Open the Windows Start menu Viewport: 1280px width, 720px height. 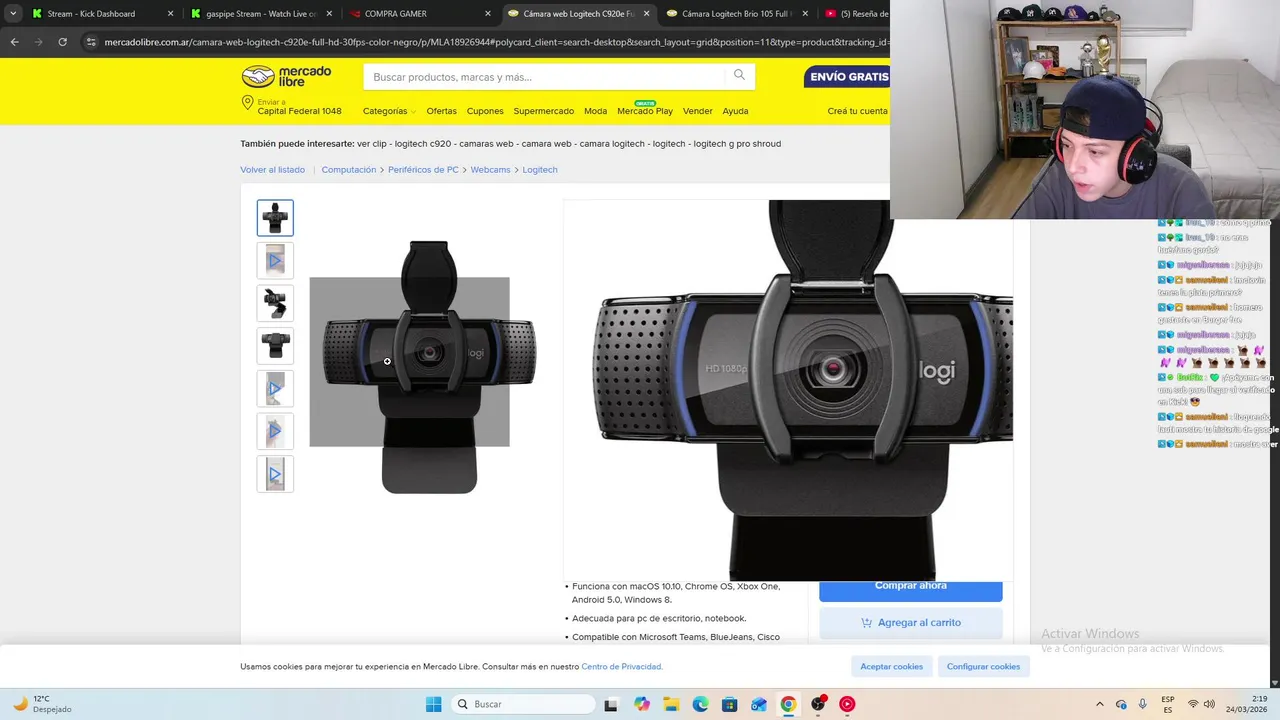pyautogui.click(x=433, y=704)
